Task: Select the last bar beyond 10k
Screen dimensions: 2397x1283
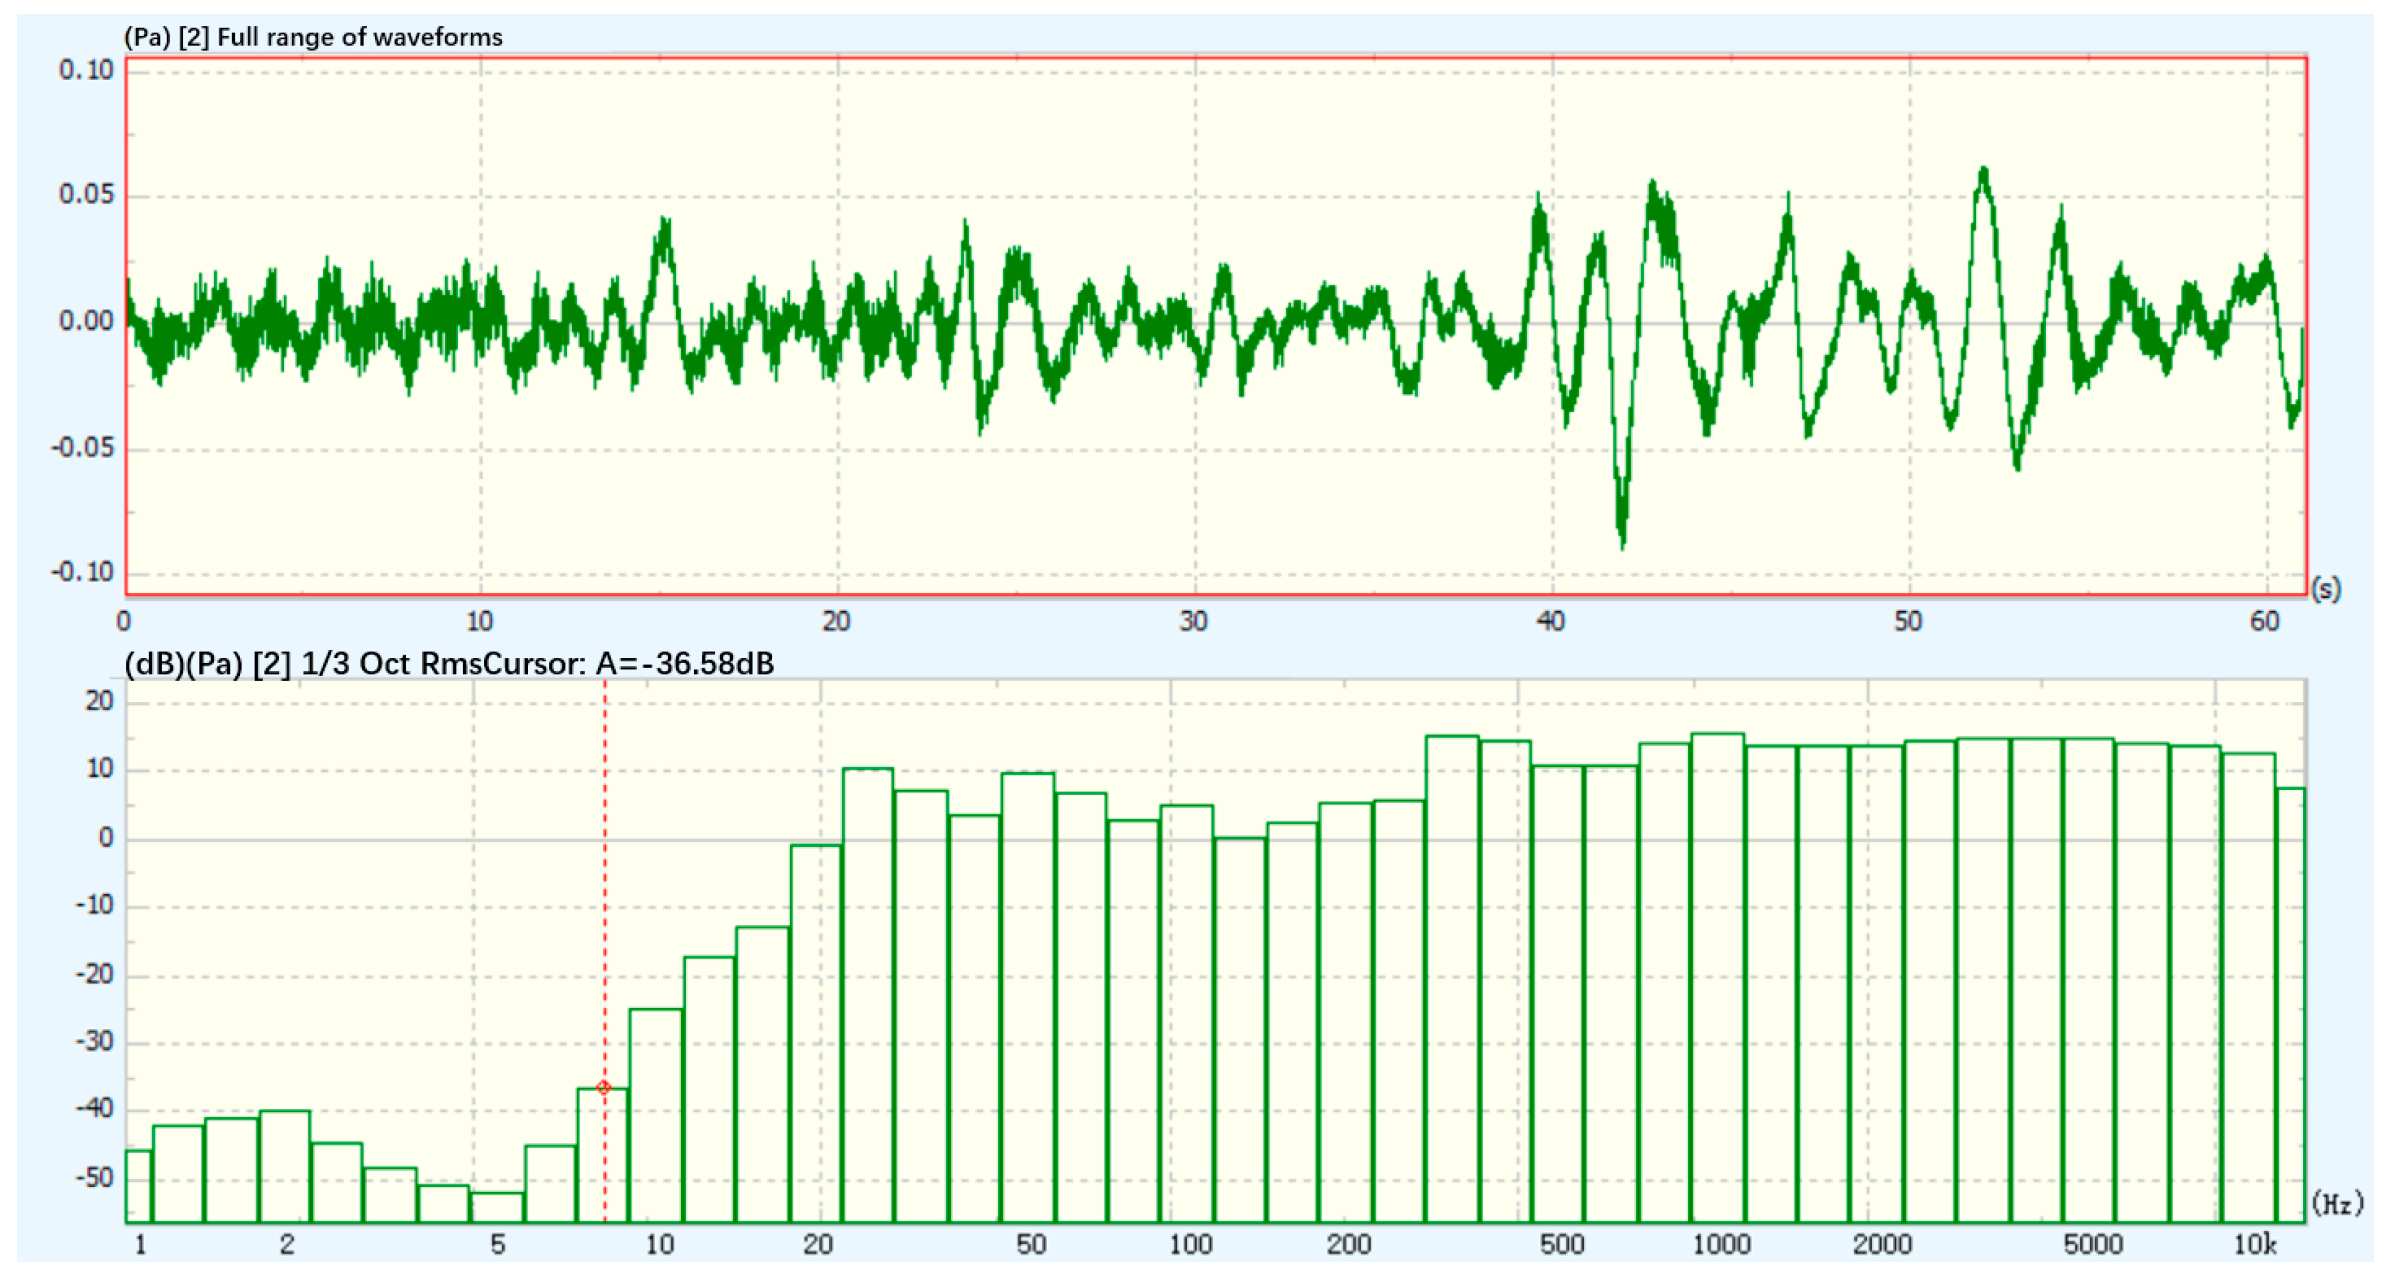Action: (x=2291, y=1005)
